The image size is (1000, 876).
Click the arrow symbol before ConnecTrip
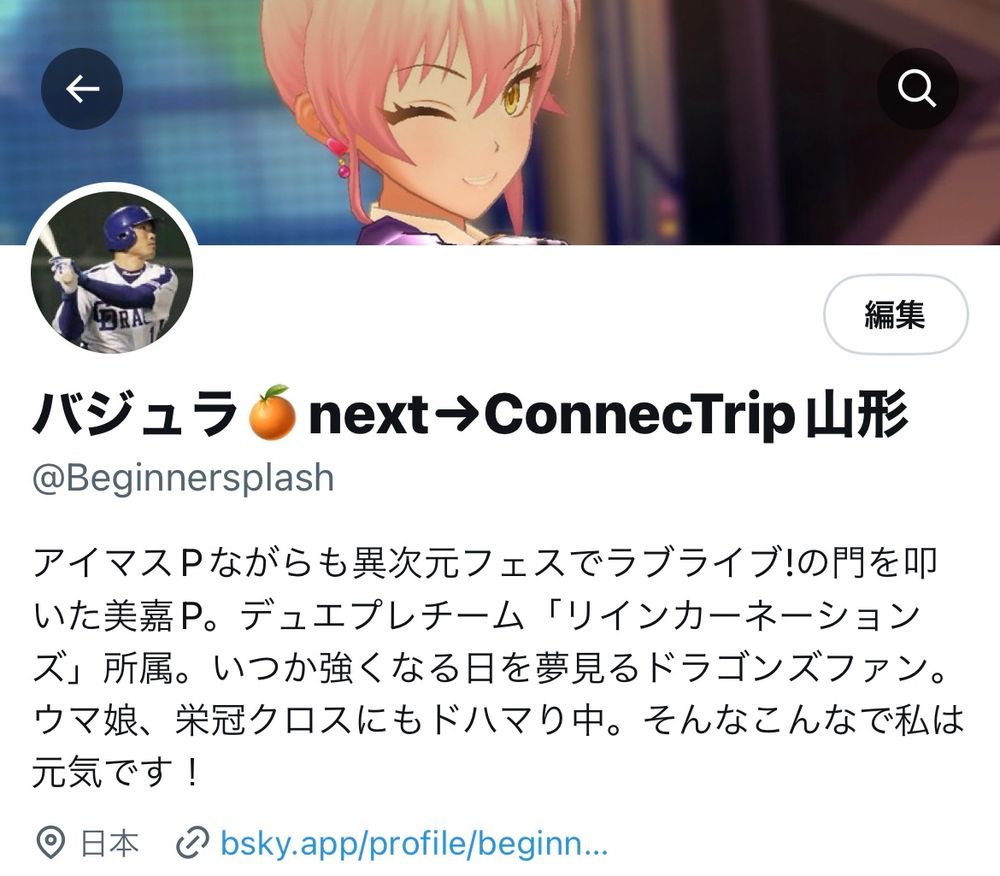click(456, 415)
